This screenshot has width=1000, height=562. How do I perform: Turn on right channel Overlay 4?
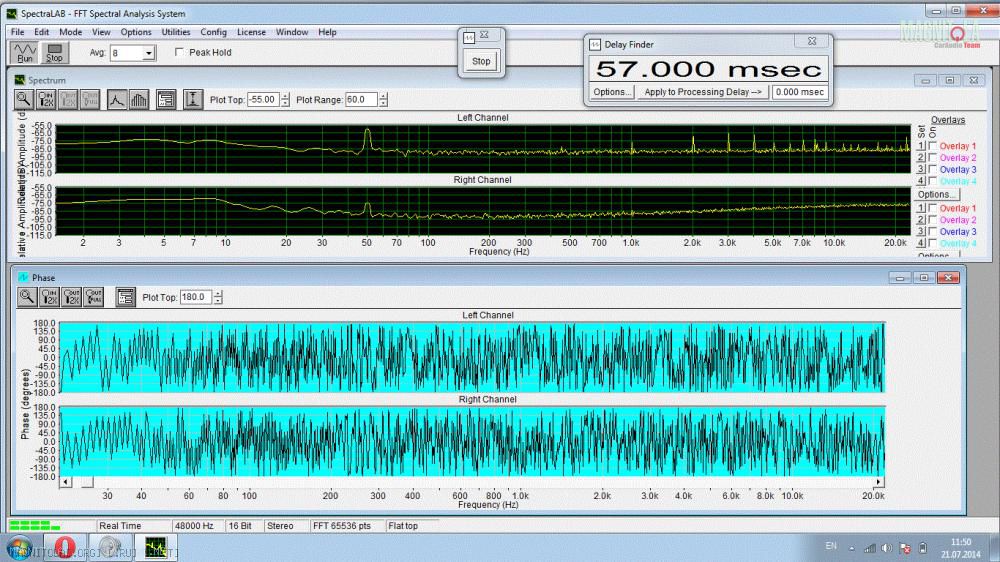tap(932, 243)
